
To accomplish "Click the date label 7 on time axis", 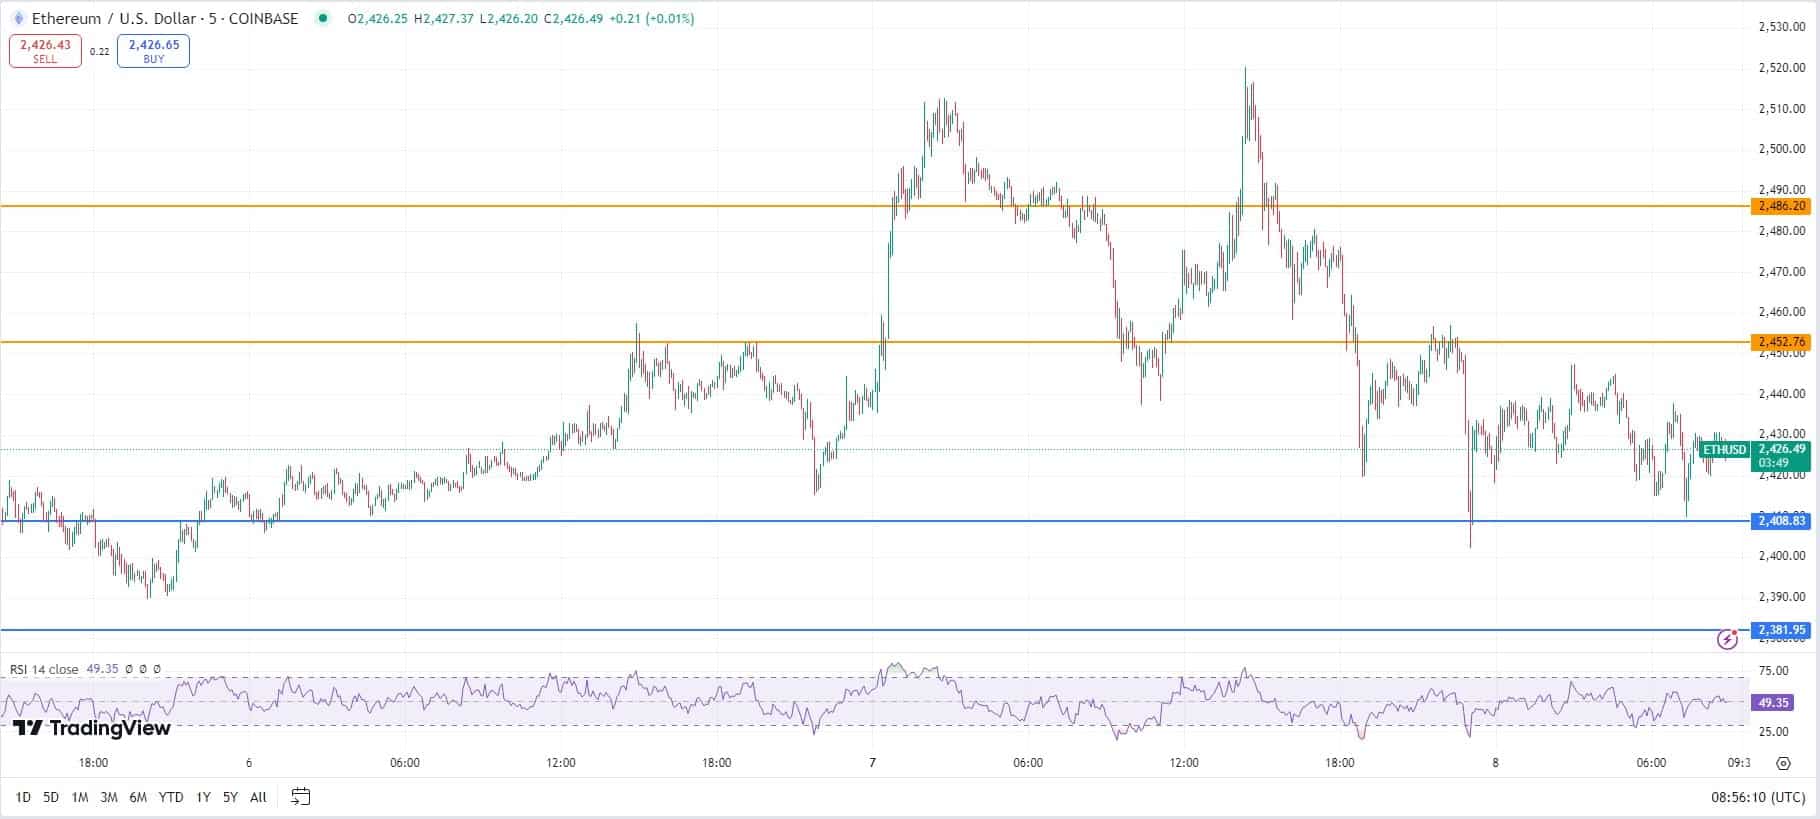I will pyautogui.click(x=872, y=763).
